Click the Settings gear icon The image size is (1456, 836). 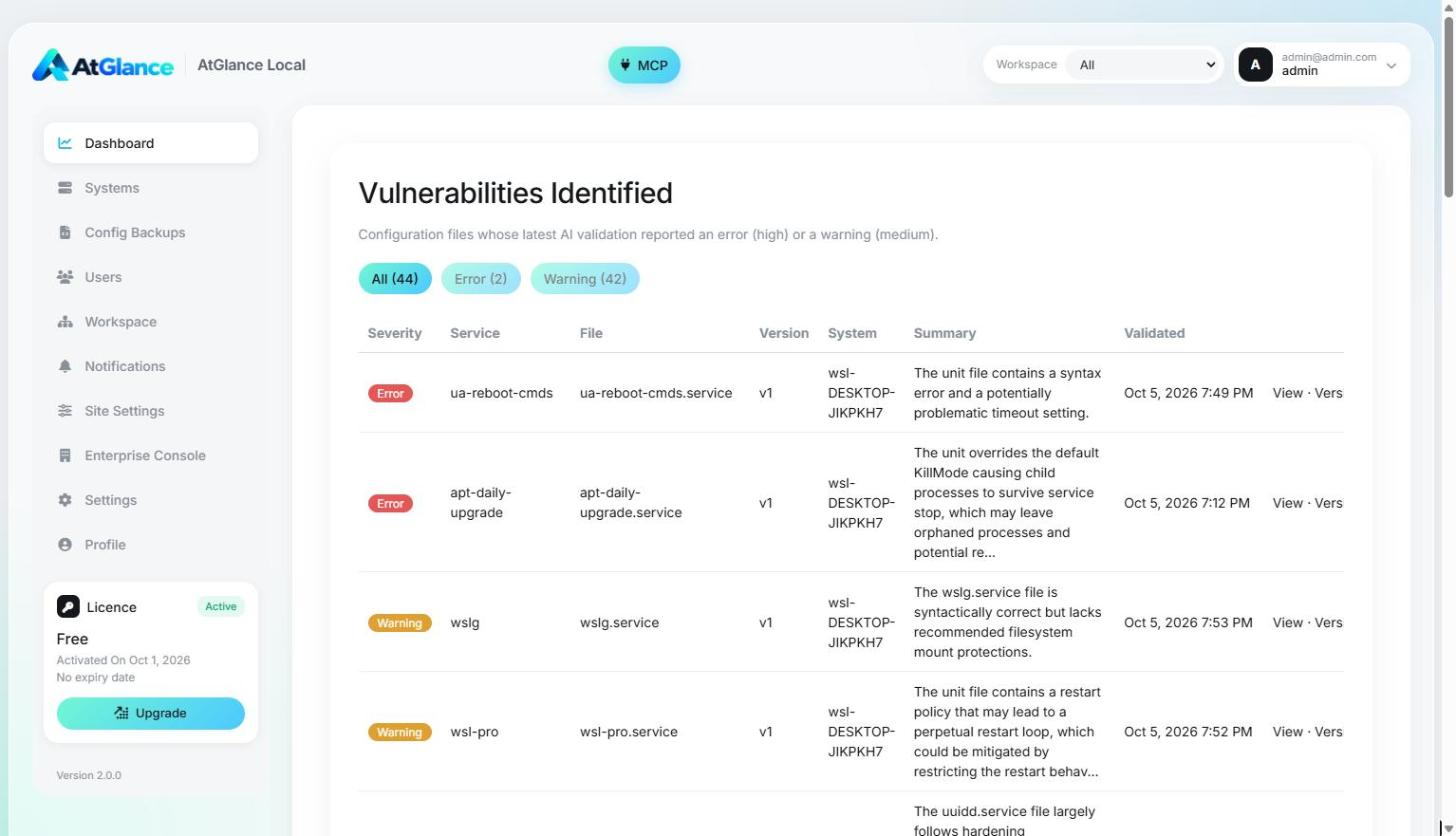(65, 500)
